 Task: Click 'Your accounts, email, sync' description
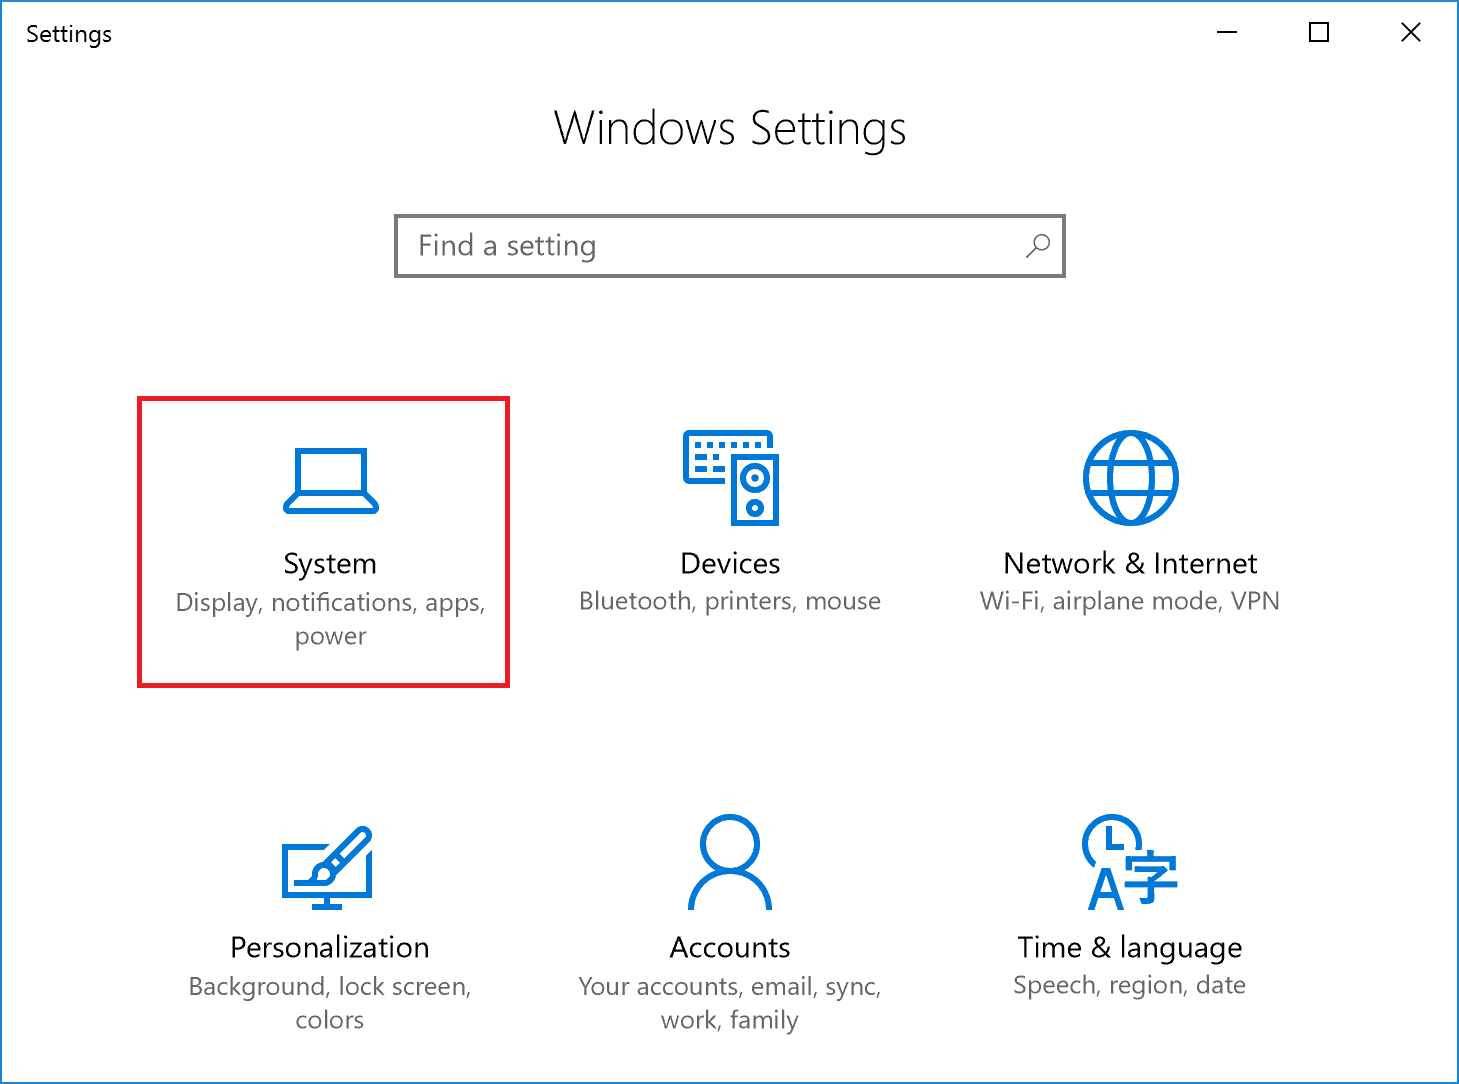click(x=730, y=1003)
